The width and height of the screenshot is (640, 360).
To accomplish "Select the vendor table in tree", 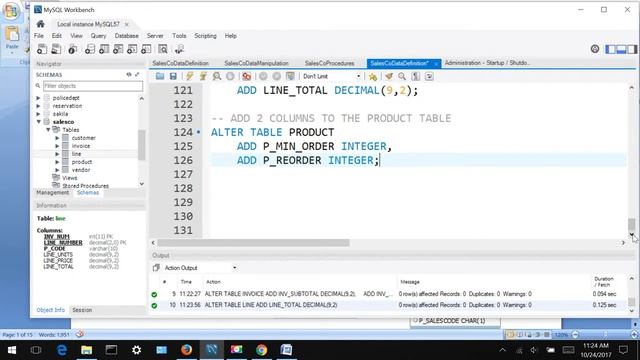I will click(x=81, y=170).
